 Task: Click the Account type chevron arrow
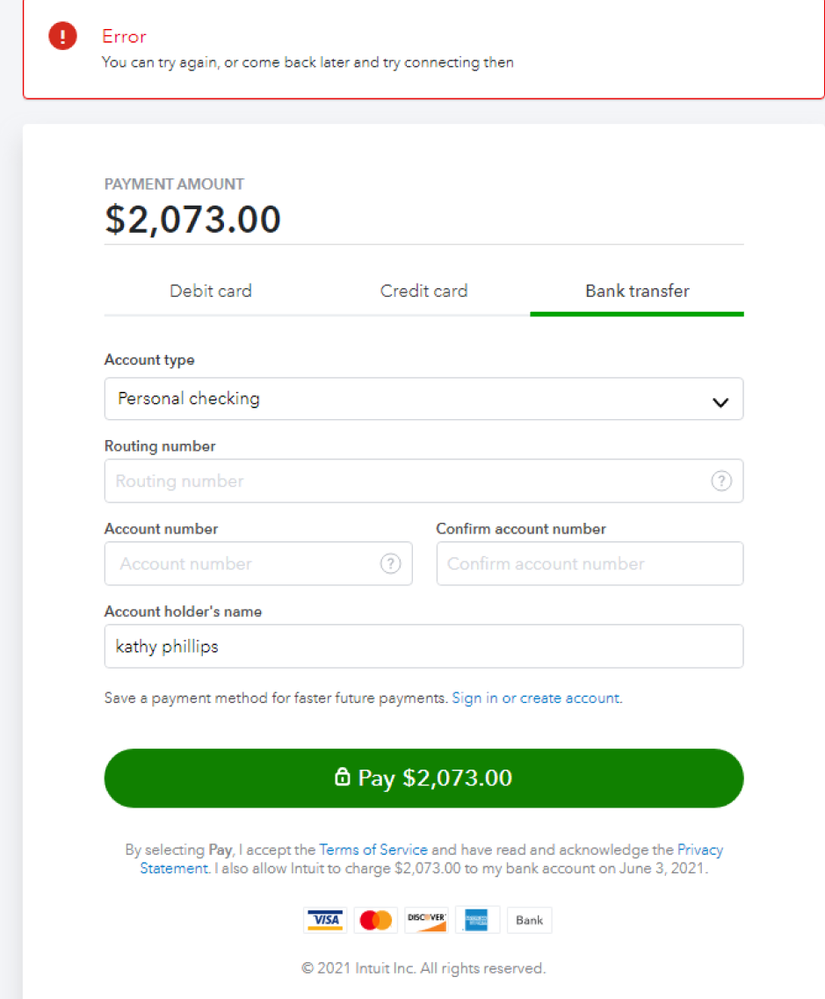720,402
